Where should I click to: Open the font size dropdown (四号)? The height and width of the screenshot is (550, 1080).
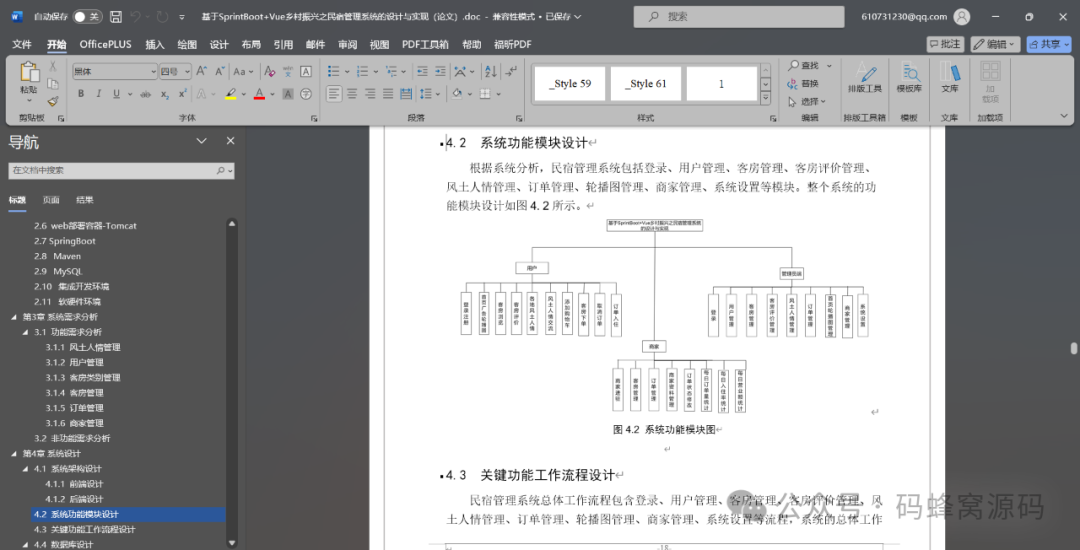pyautogui.click(x=186, y=71)
